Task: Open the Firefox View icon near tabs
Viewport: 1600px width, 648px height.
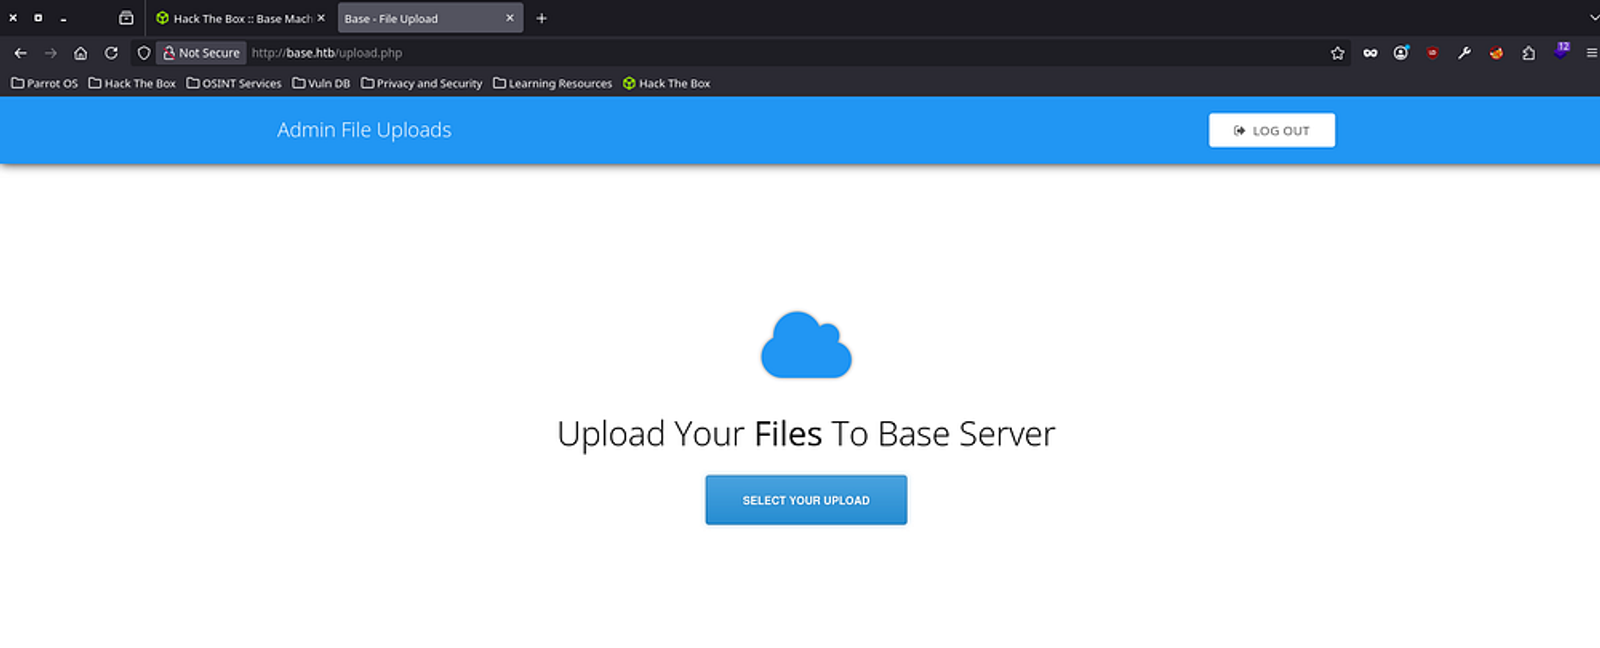Action: pos(126,18)
